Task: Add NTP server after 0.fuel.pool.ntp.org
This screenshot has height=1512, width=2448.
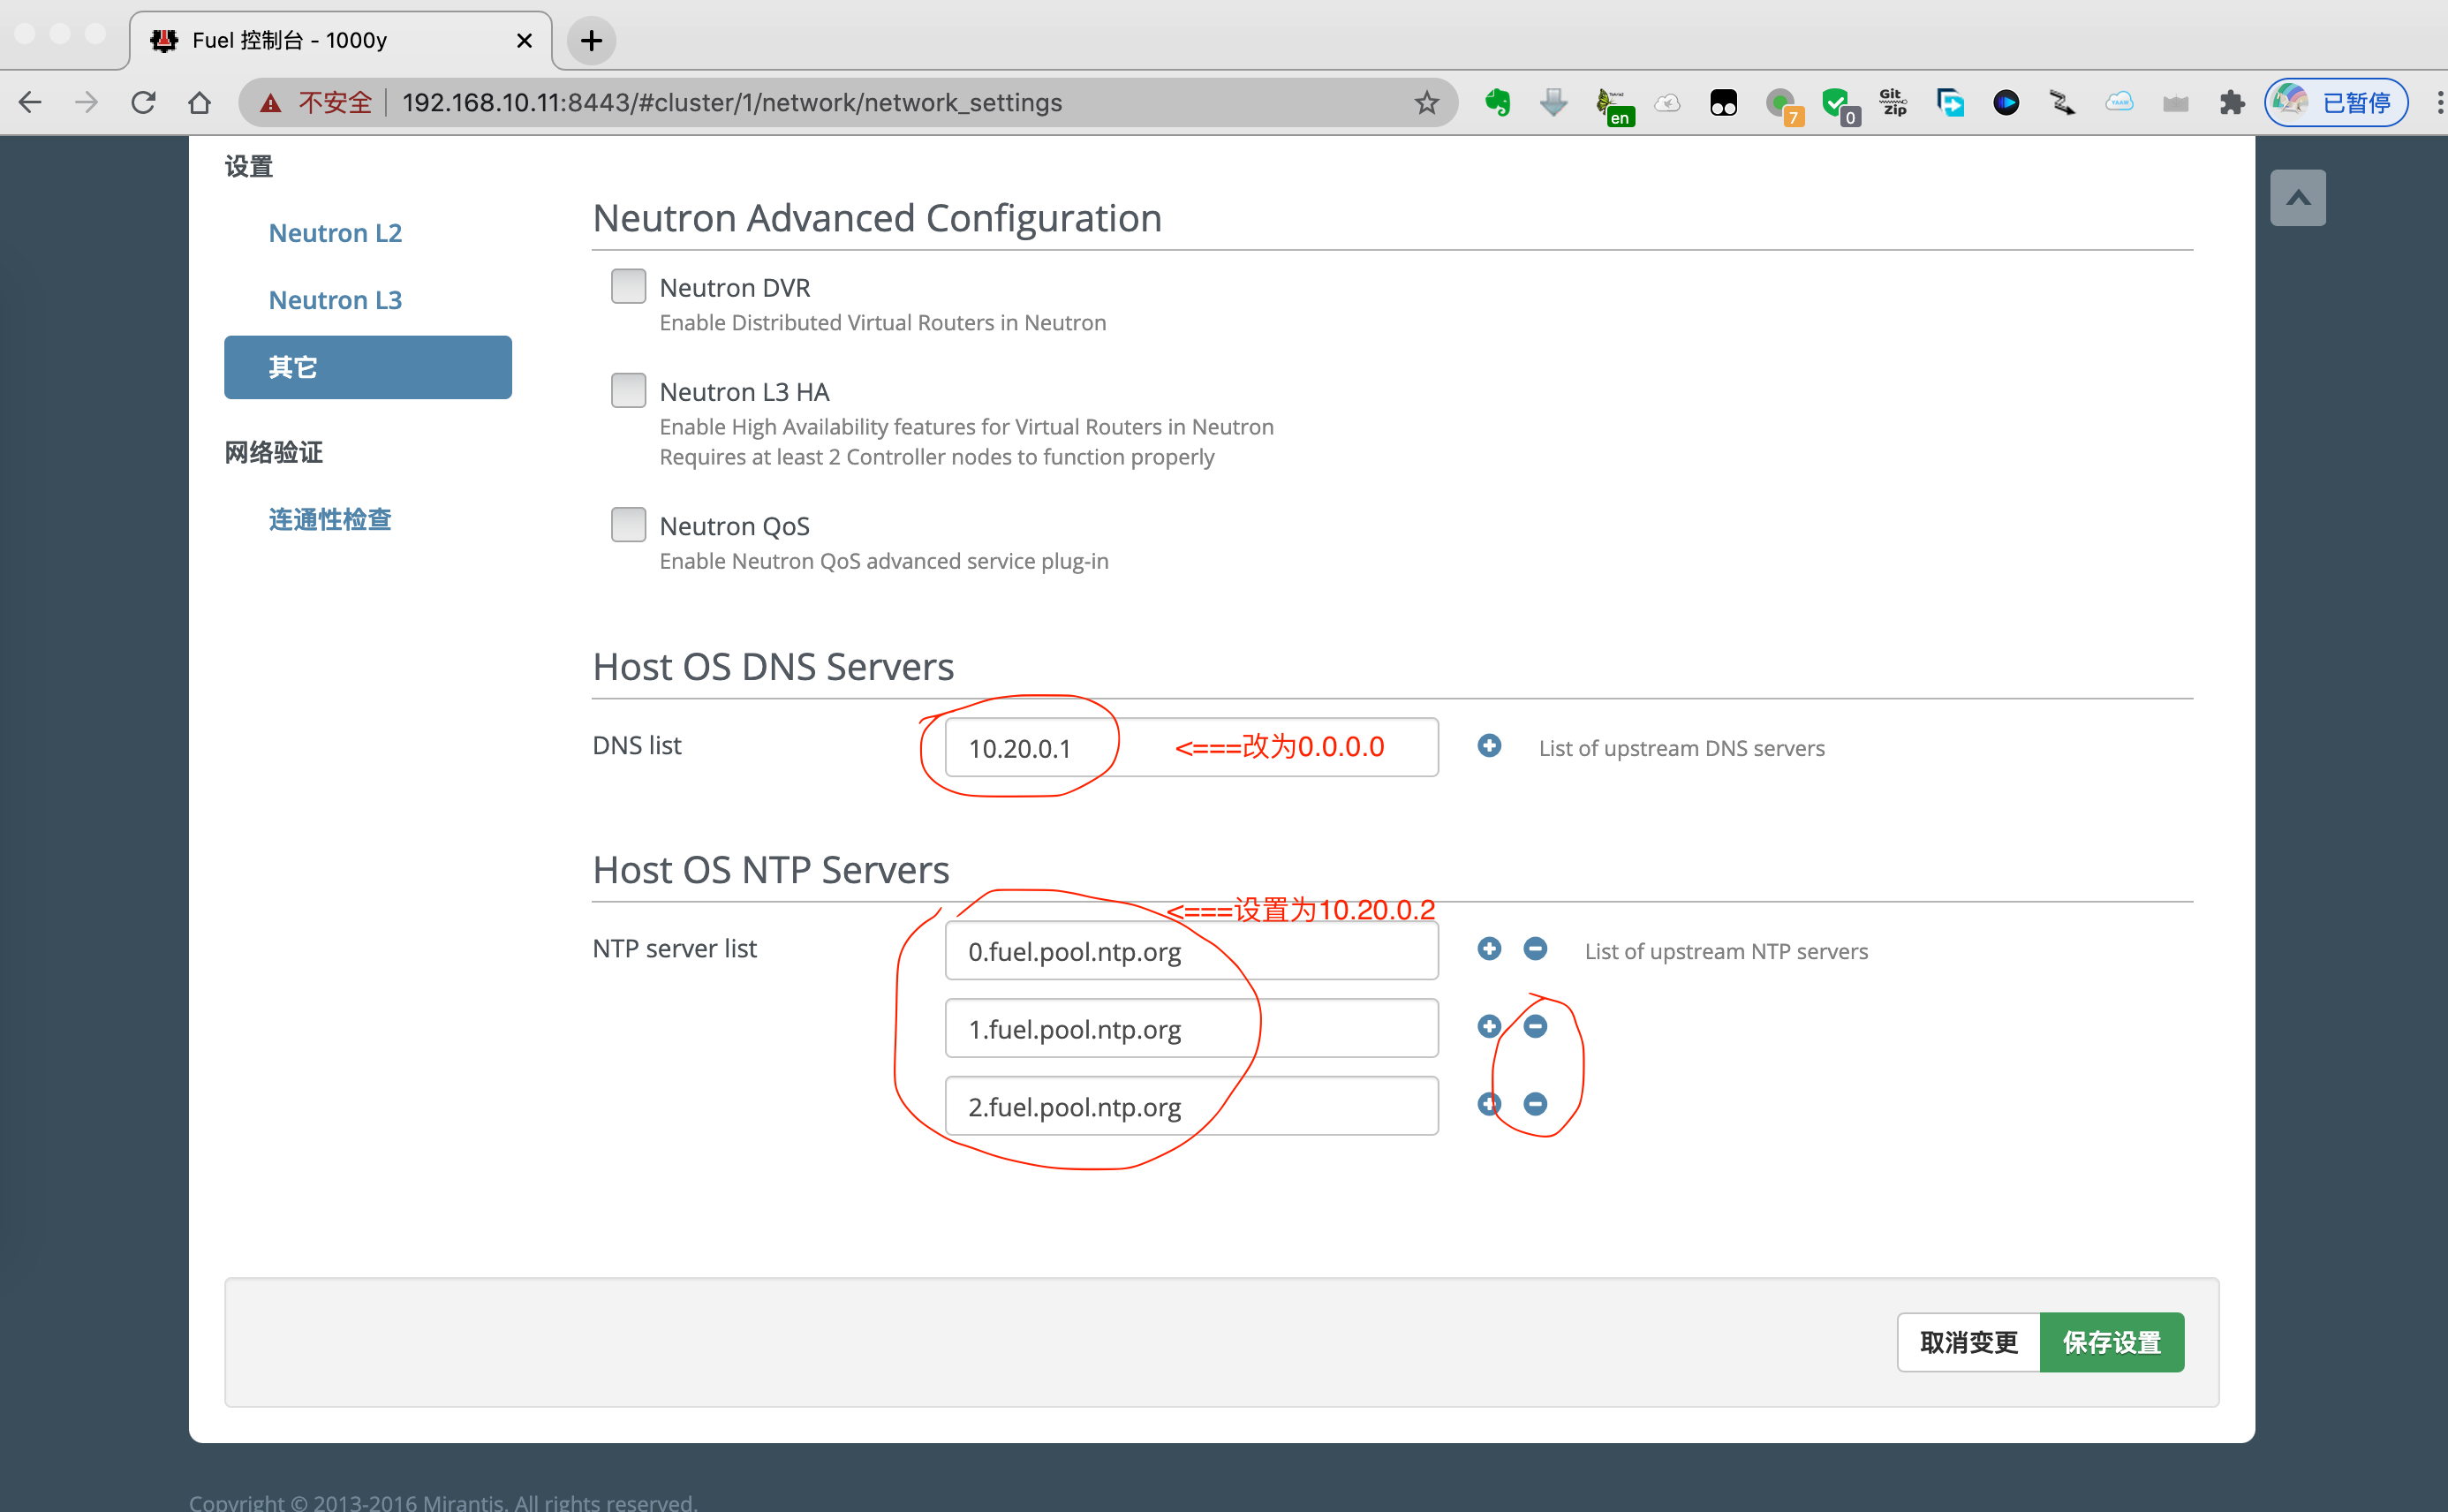Action: [x=1489, y=949]
